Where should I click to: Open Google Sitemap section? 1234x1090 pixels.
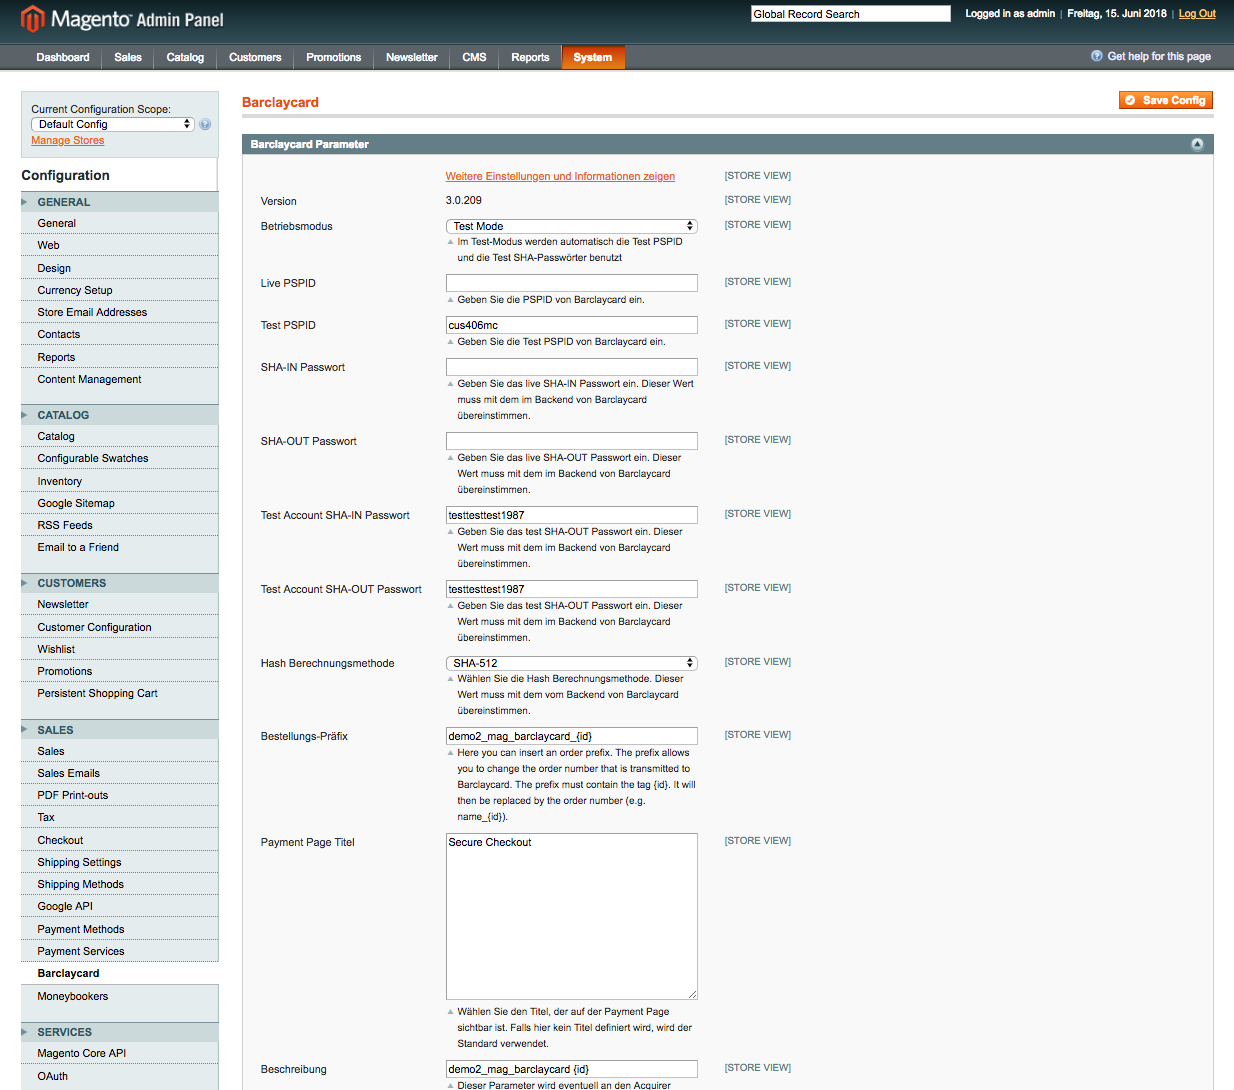click(120, 503)
